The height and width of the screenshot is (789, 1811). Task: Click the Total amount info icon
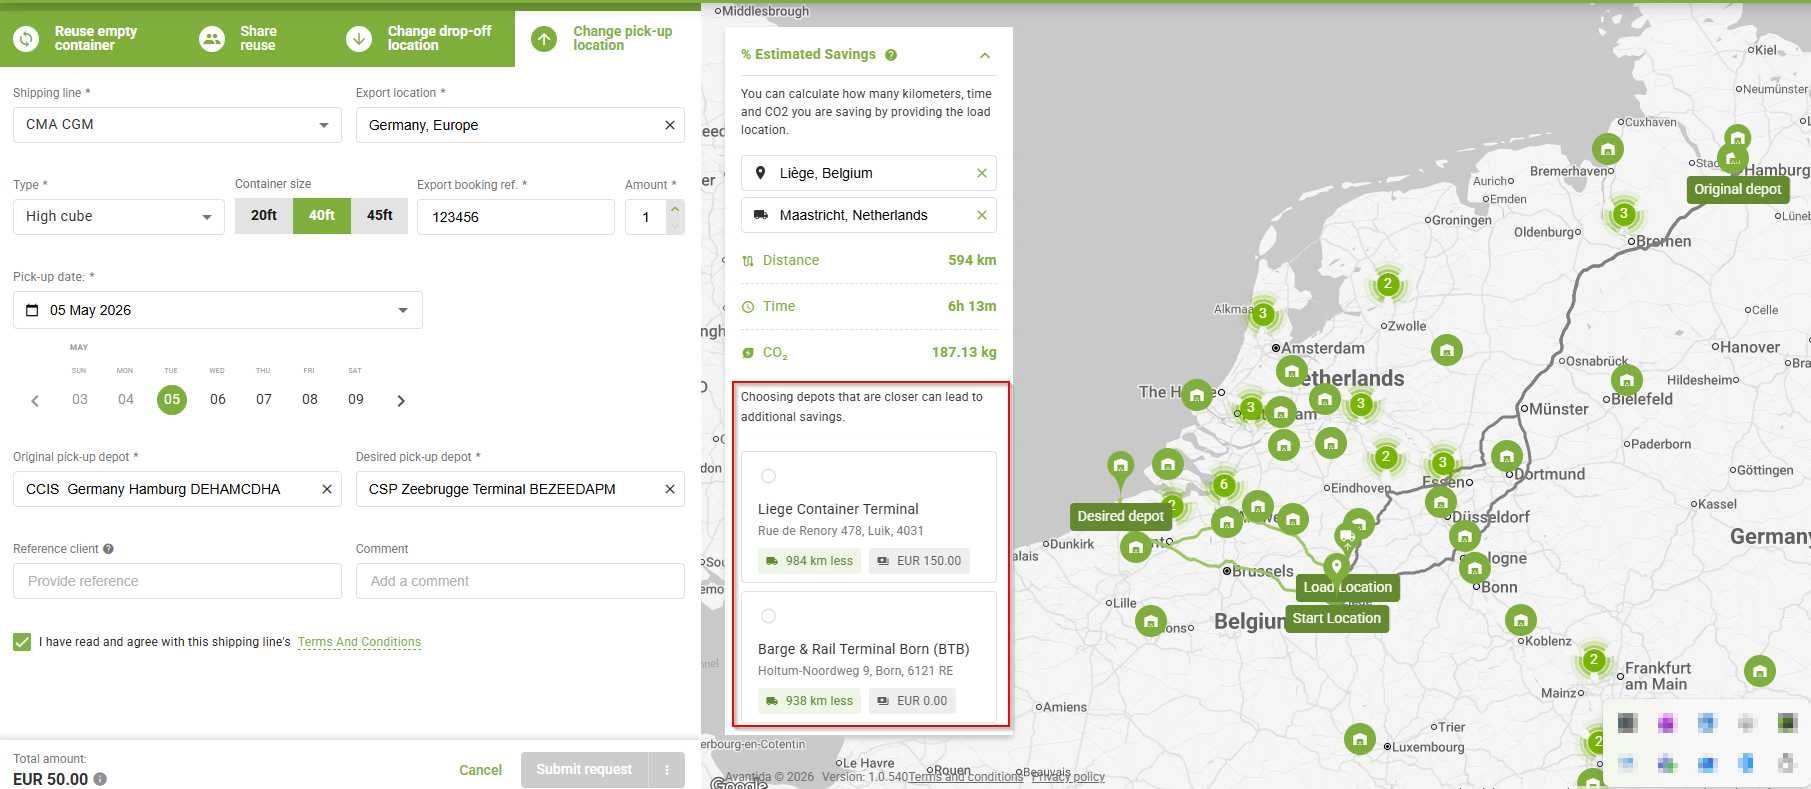(100, 779)
